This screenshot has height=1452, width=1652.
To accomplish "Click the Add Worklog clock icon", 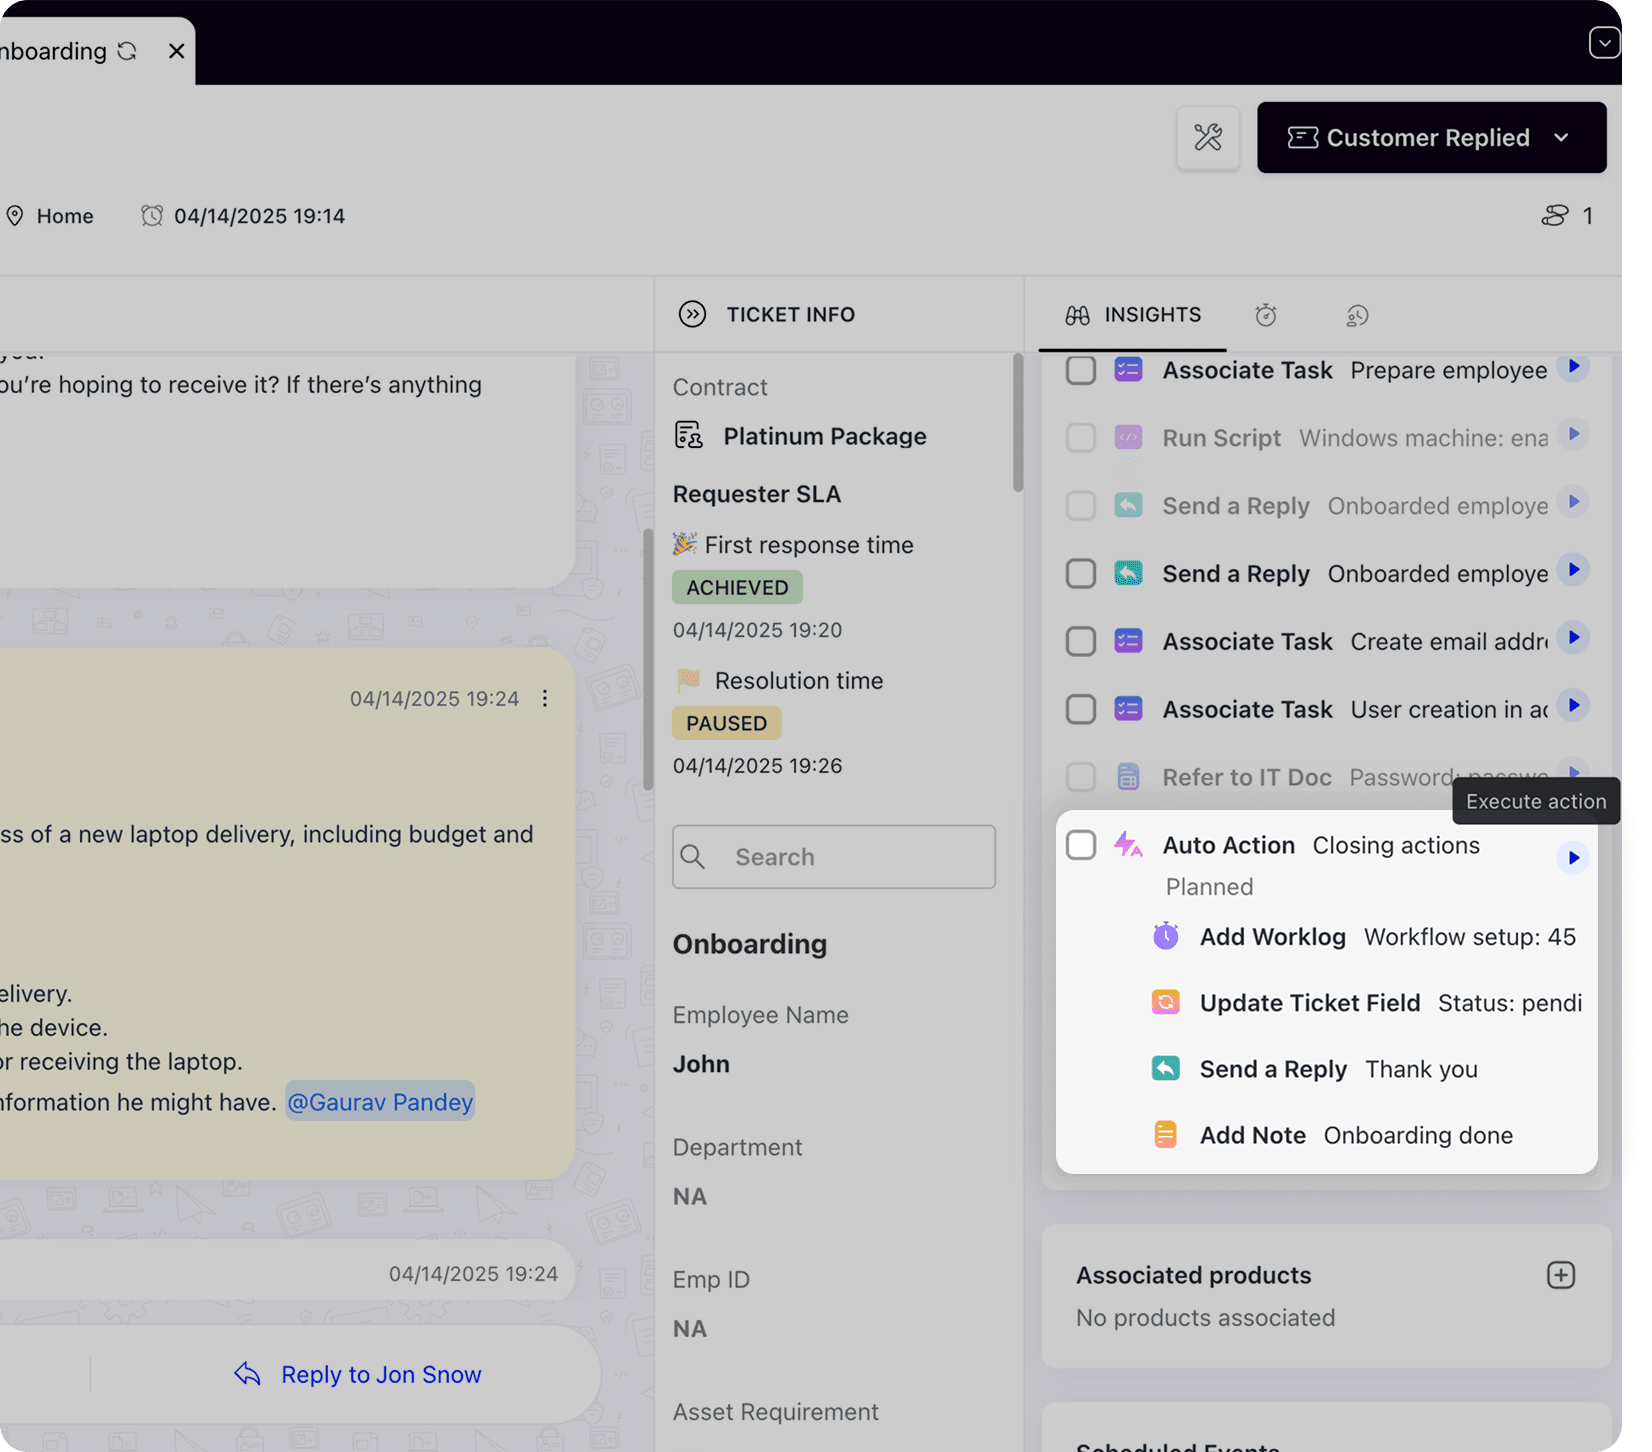I will click(x=1166, y=936).
